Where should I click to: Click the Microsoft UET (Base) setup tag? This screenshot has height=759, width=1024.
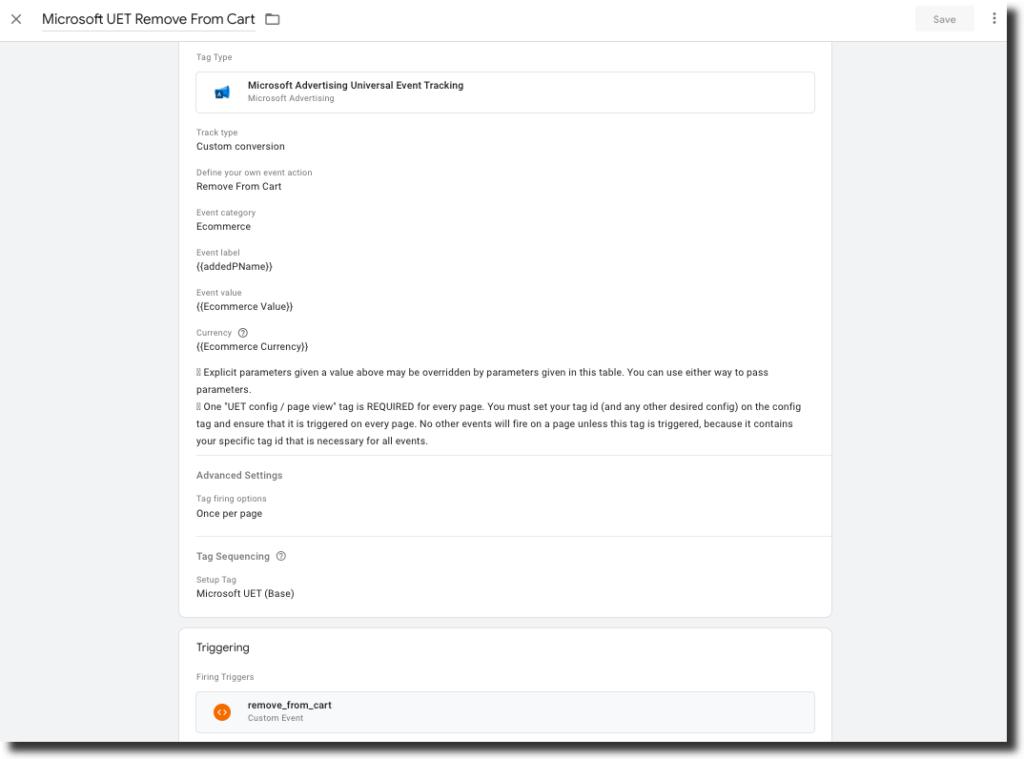245,594
